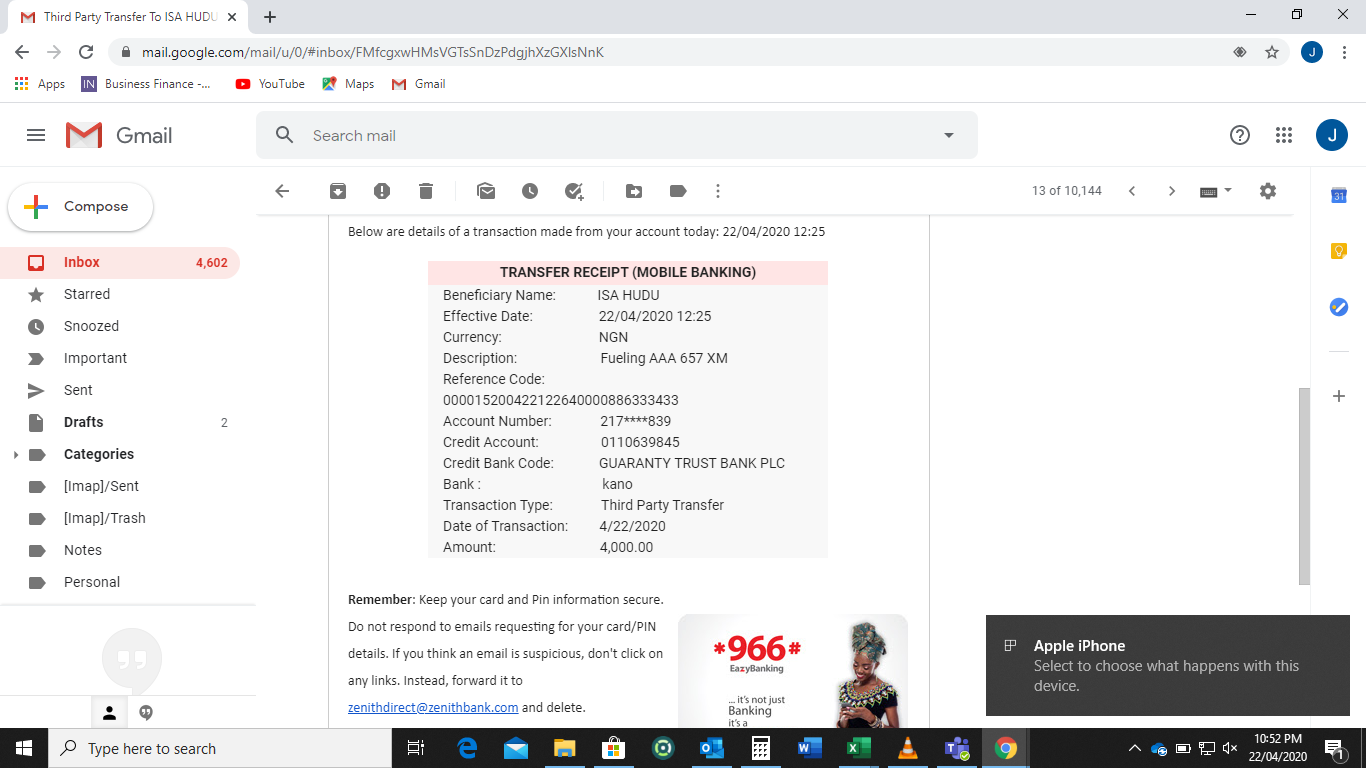1366x768 pixels.
Task: Show Hangouts contacts person icon
Action: (110, 712)
